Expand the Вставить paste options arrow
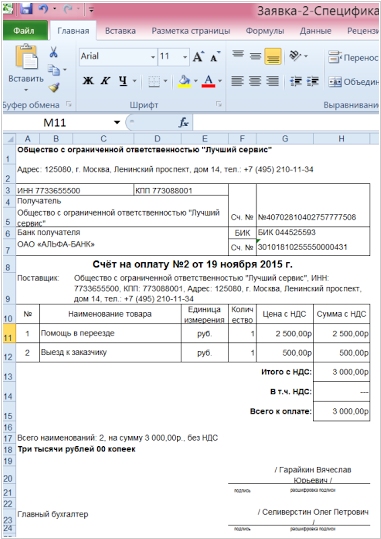This screenshot has width=381, height=539. click(x=26, y=91)
